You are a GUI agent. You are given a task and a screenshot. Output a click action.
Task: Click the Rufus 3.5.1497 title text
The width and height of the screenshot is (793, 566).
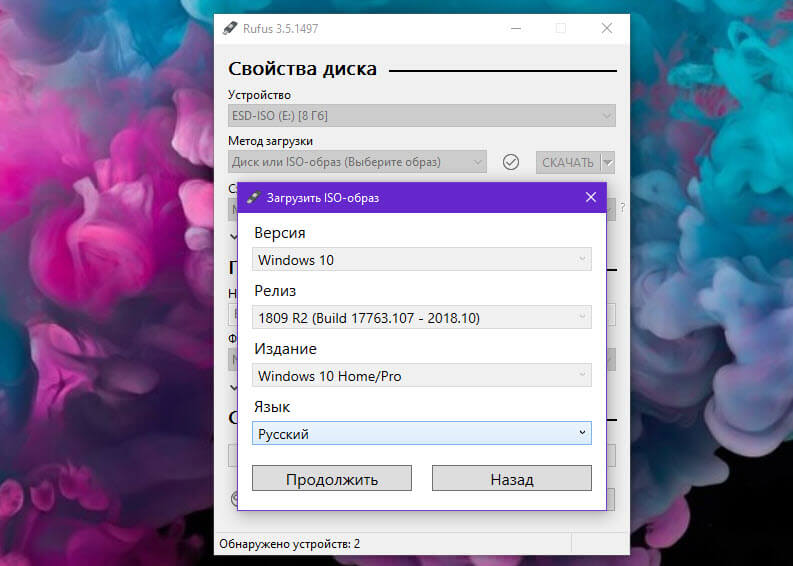tap(281, 28)
